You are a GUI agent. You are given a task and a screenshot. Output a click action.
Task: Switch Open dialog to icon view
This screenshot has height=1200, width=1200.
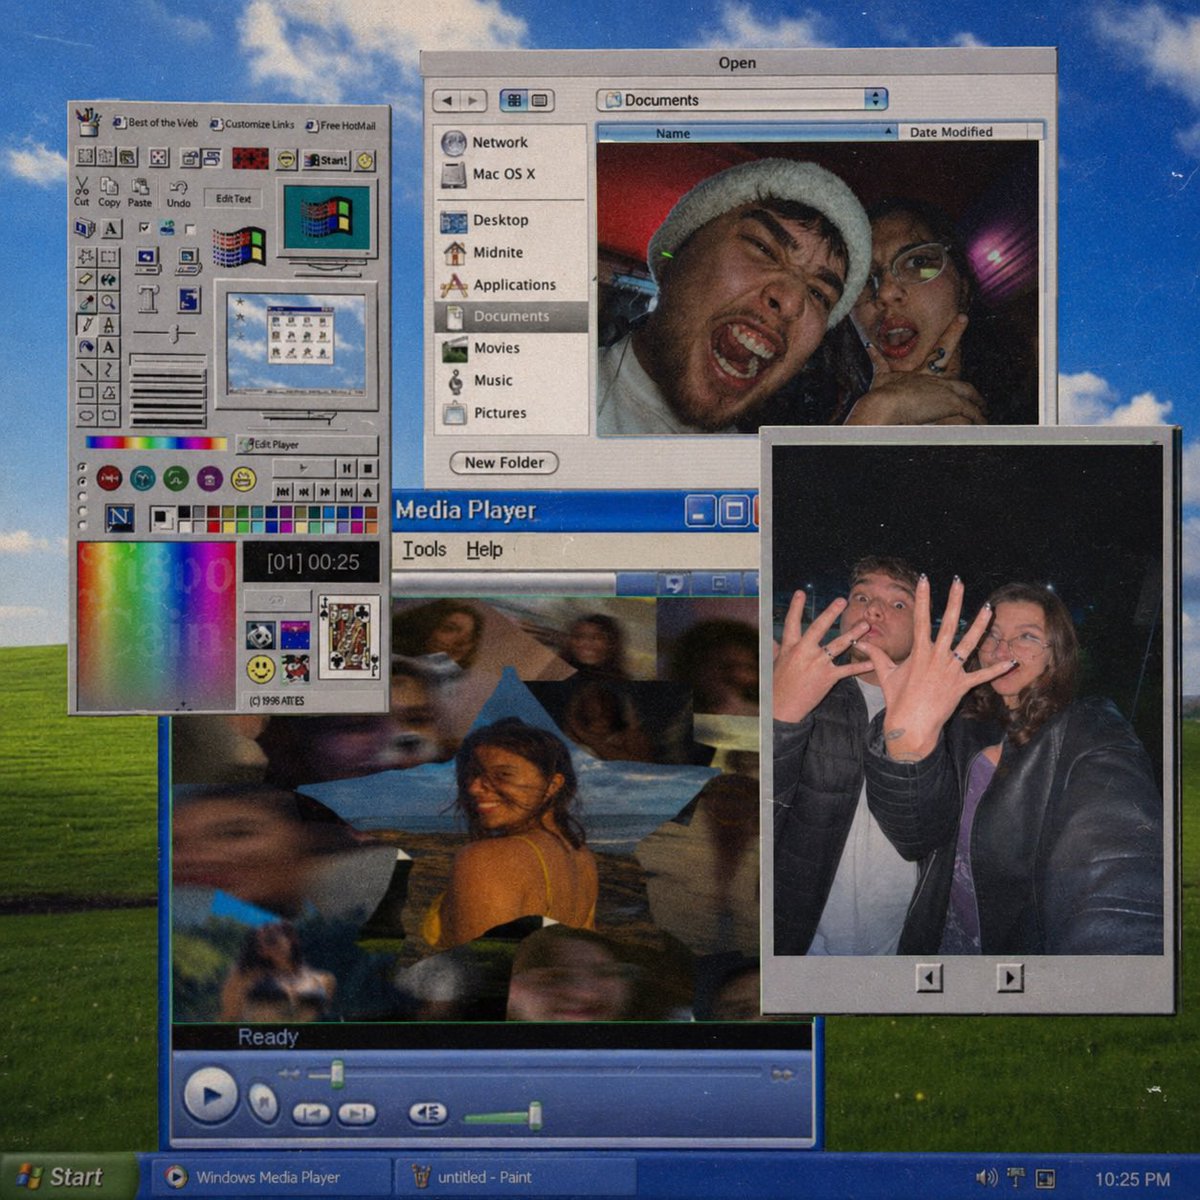pyautogui.click(x=514, y=100)
